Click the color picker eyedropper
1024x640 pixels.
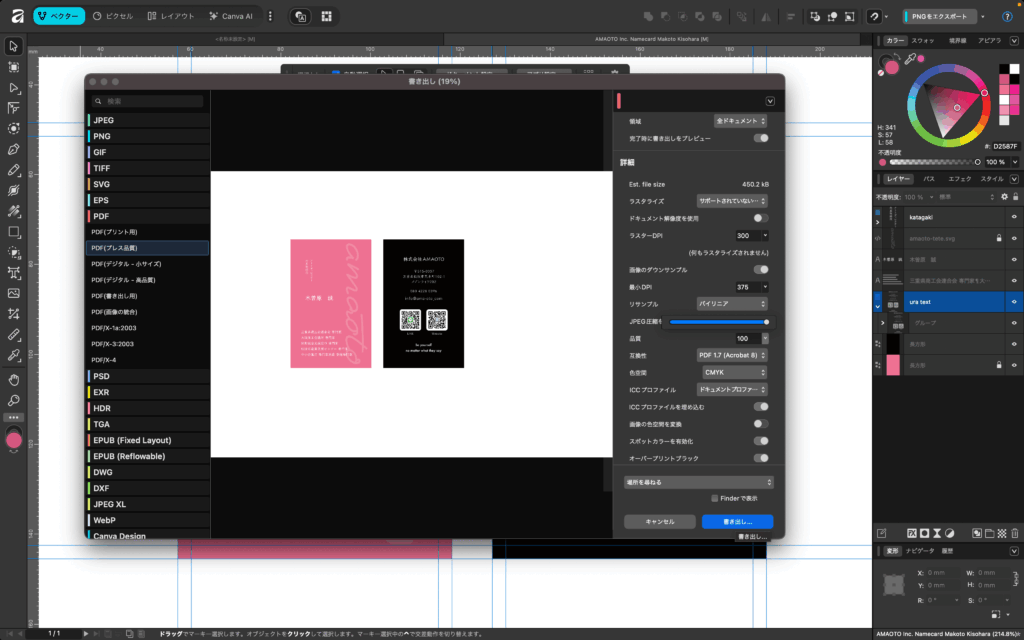[910, 60]
